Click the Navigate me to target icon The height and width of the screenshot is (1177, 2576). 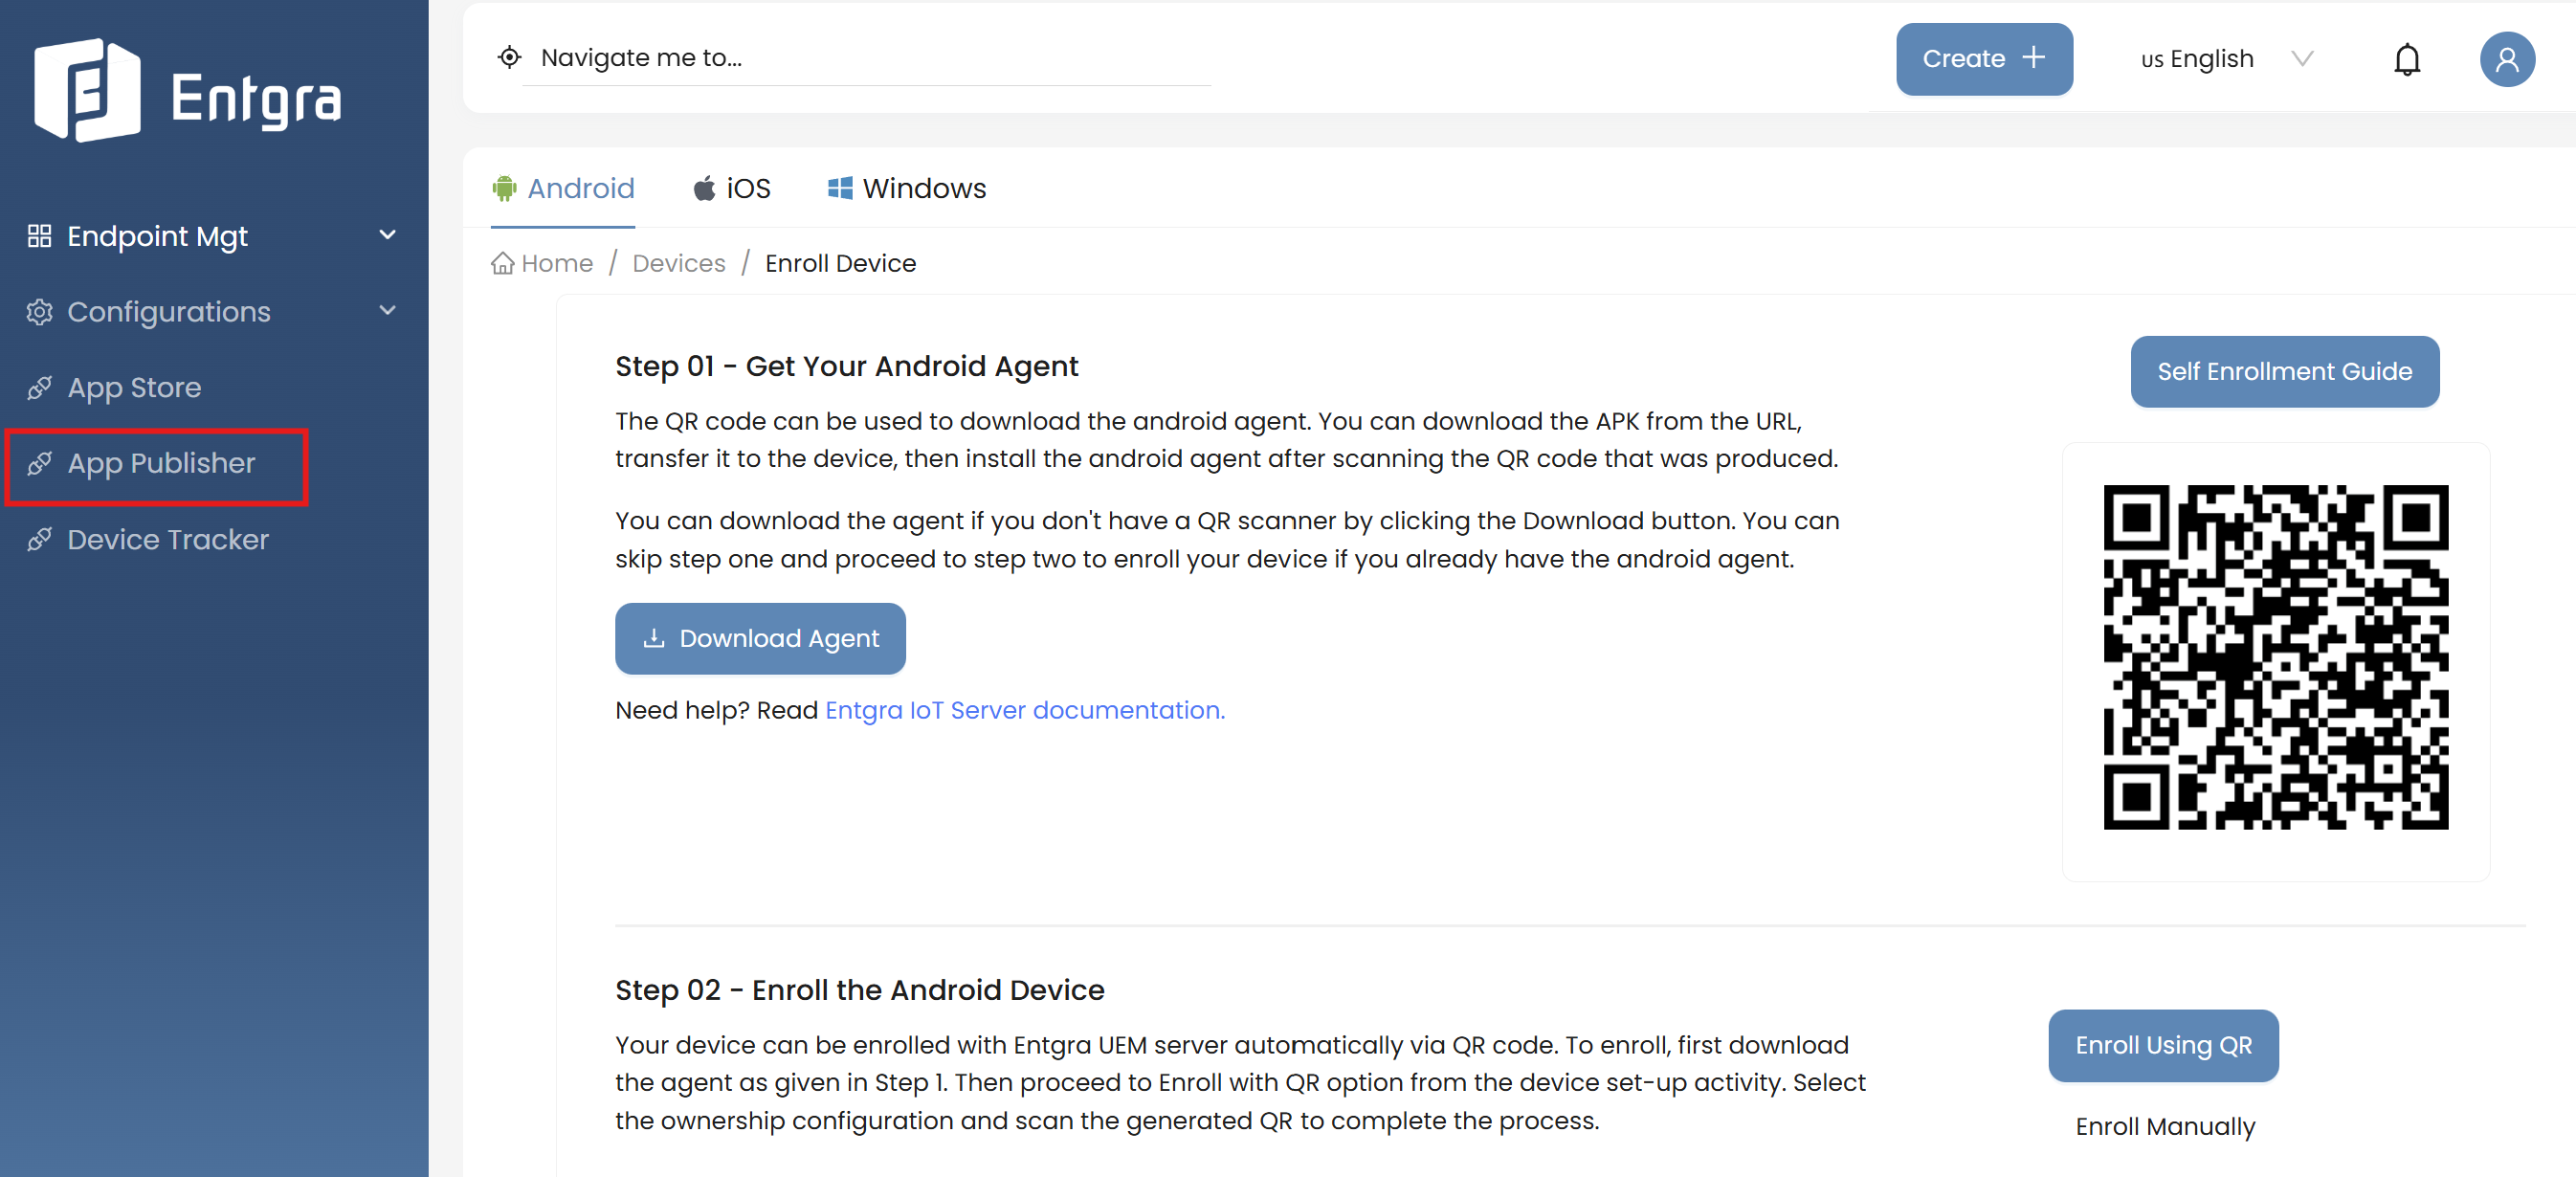509,57
